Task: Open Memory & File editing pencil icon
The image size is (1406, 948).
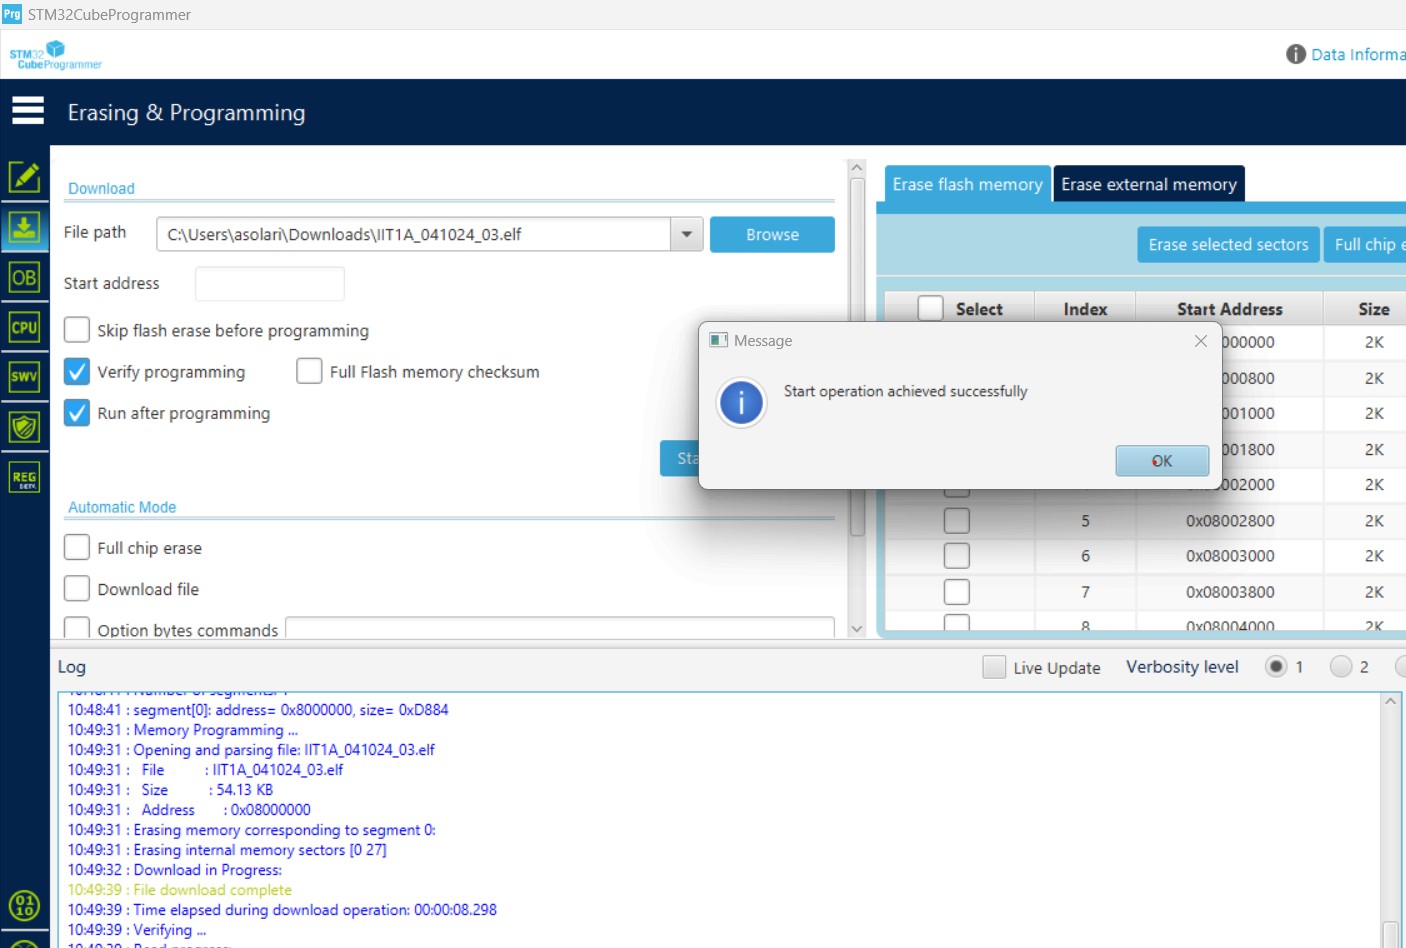Action: click(24, 177)
